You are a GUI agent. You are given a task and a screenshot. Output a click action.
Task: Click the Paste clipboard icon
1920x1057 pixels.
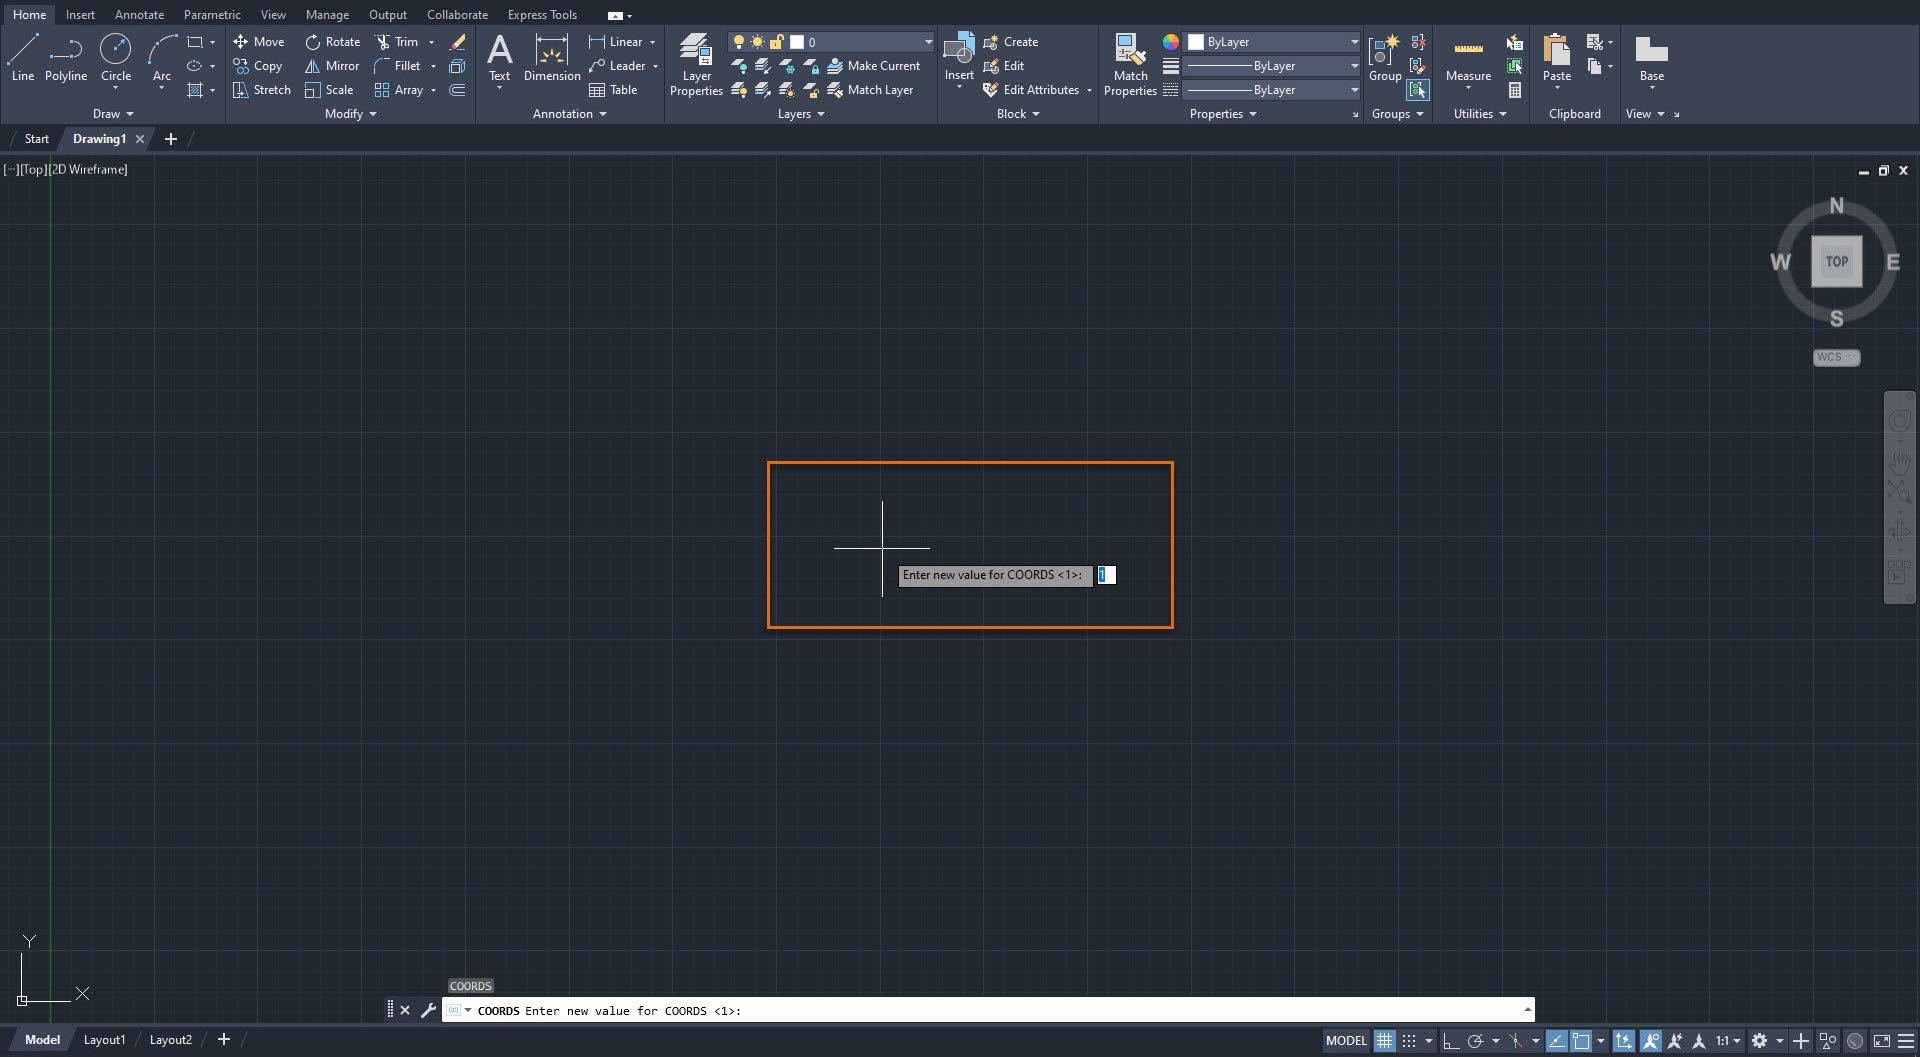(x=1557, y=60)
